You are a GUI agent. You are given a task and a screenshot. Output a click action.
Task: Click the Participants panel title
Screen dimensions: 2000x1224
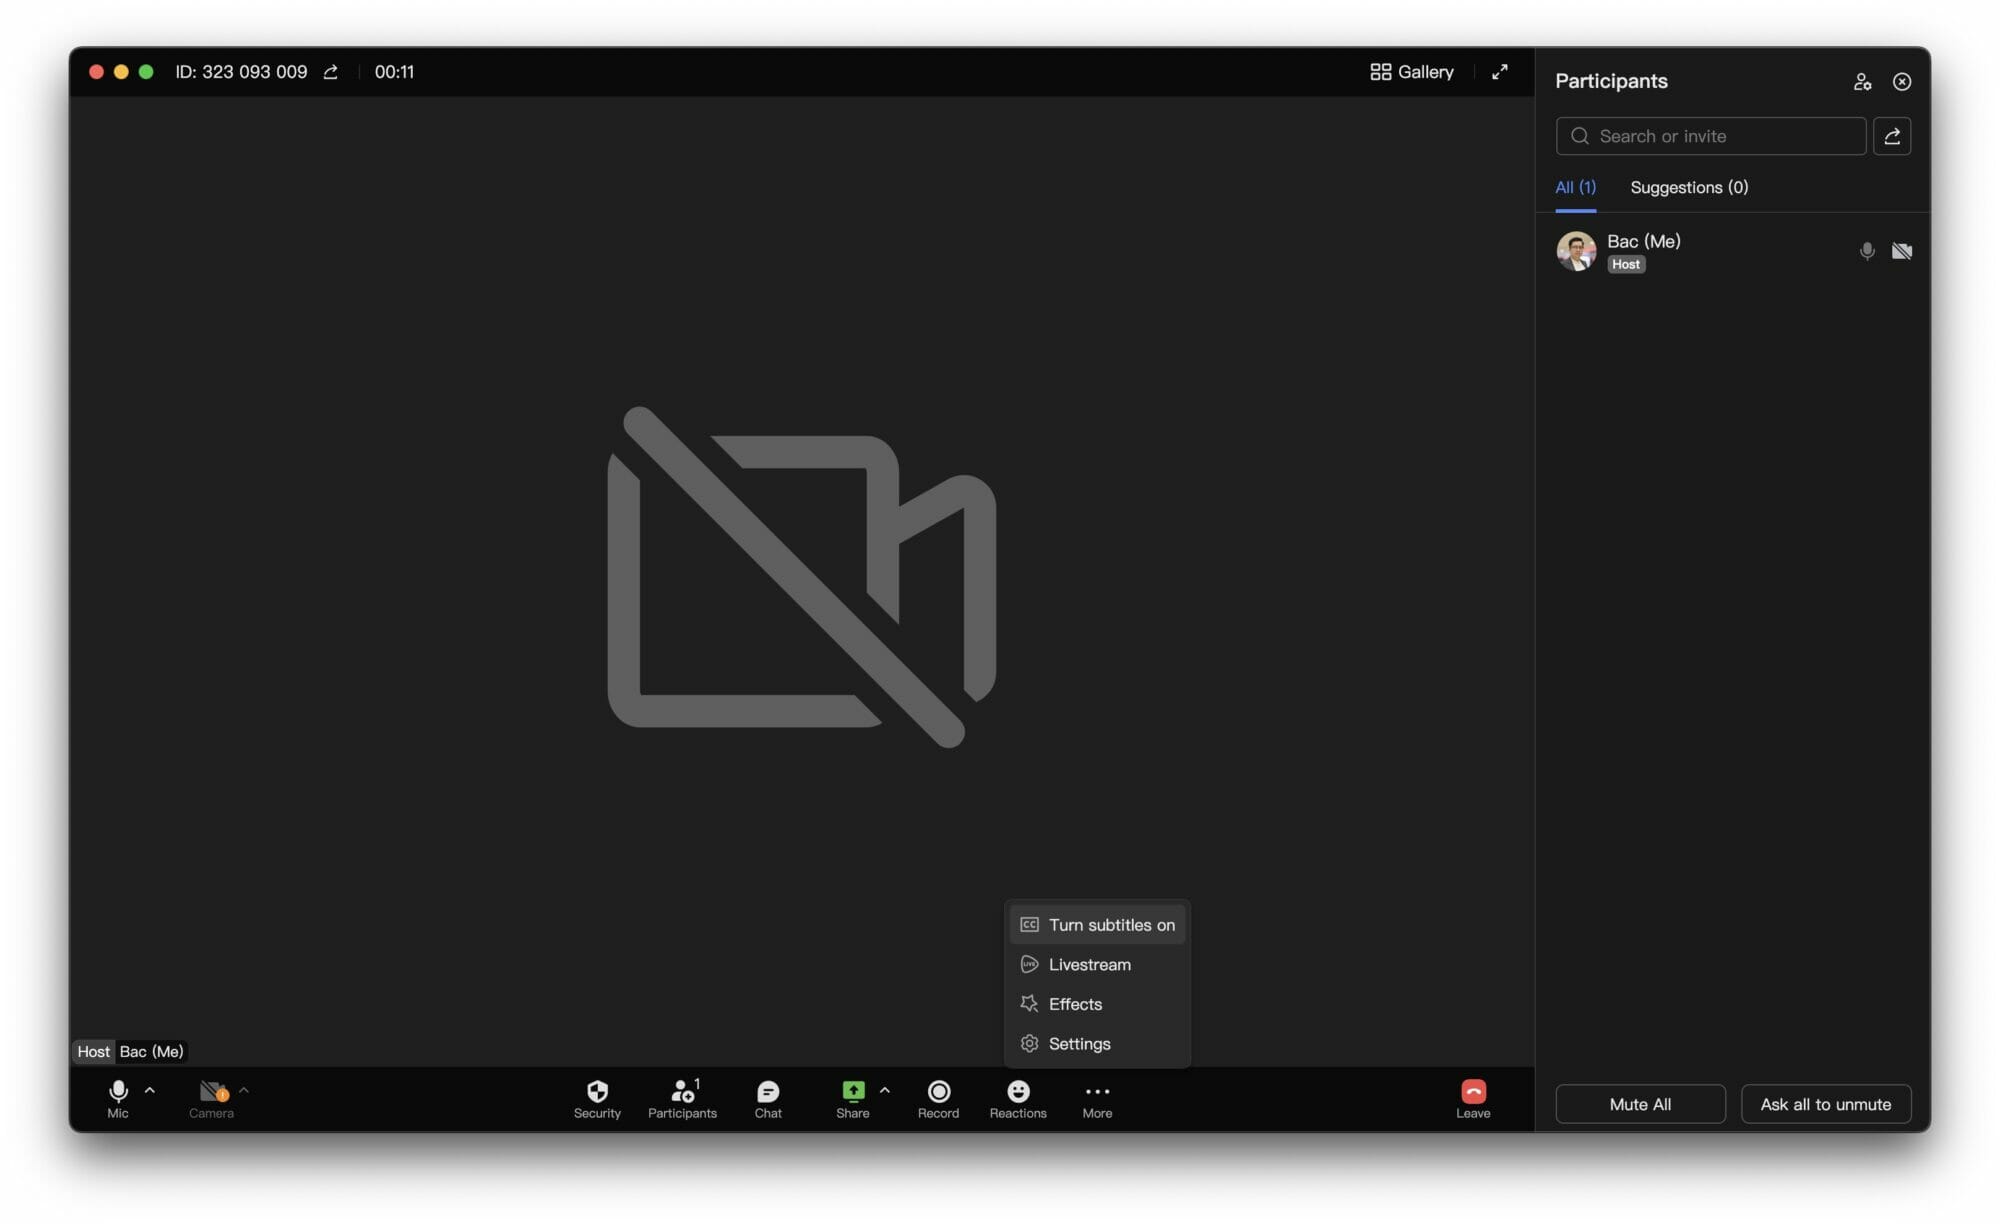pyautogui.click(x=1611, y=81)
